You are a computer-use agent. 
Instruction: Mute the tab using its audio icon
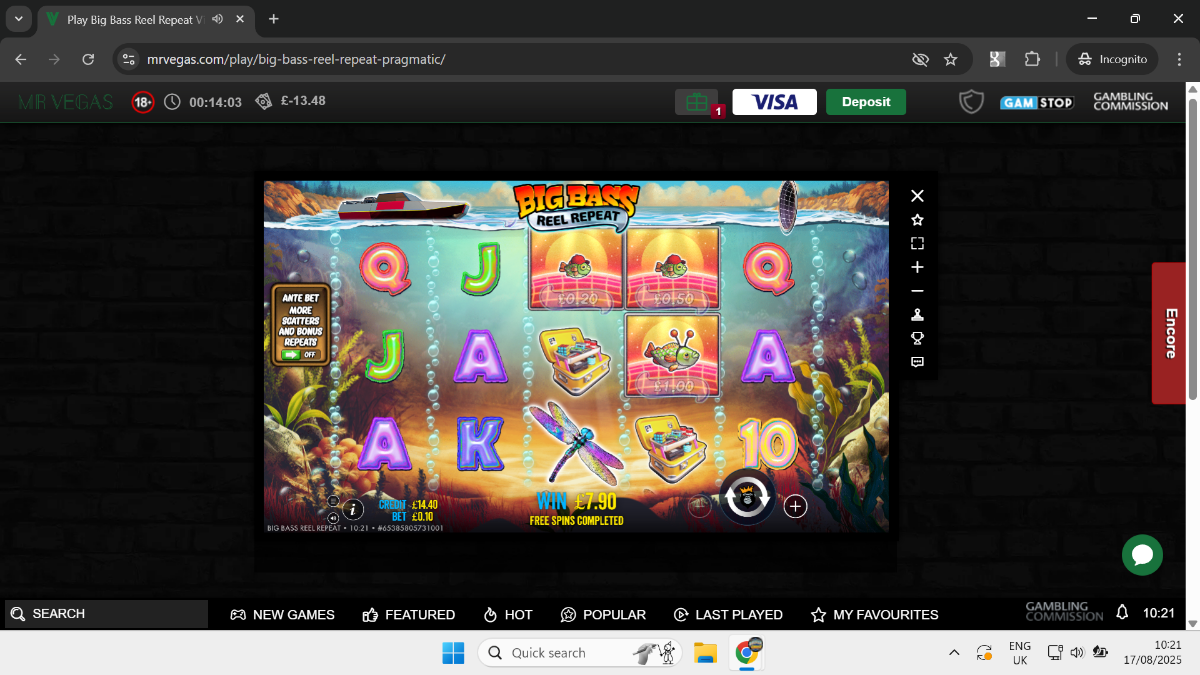pyautogui.click(x=217, y=19)
